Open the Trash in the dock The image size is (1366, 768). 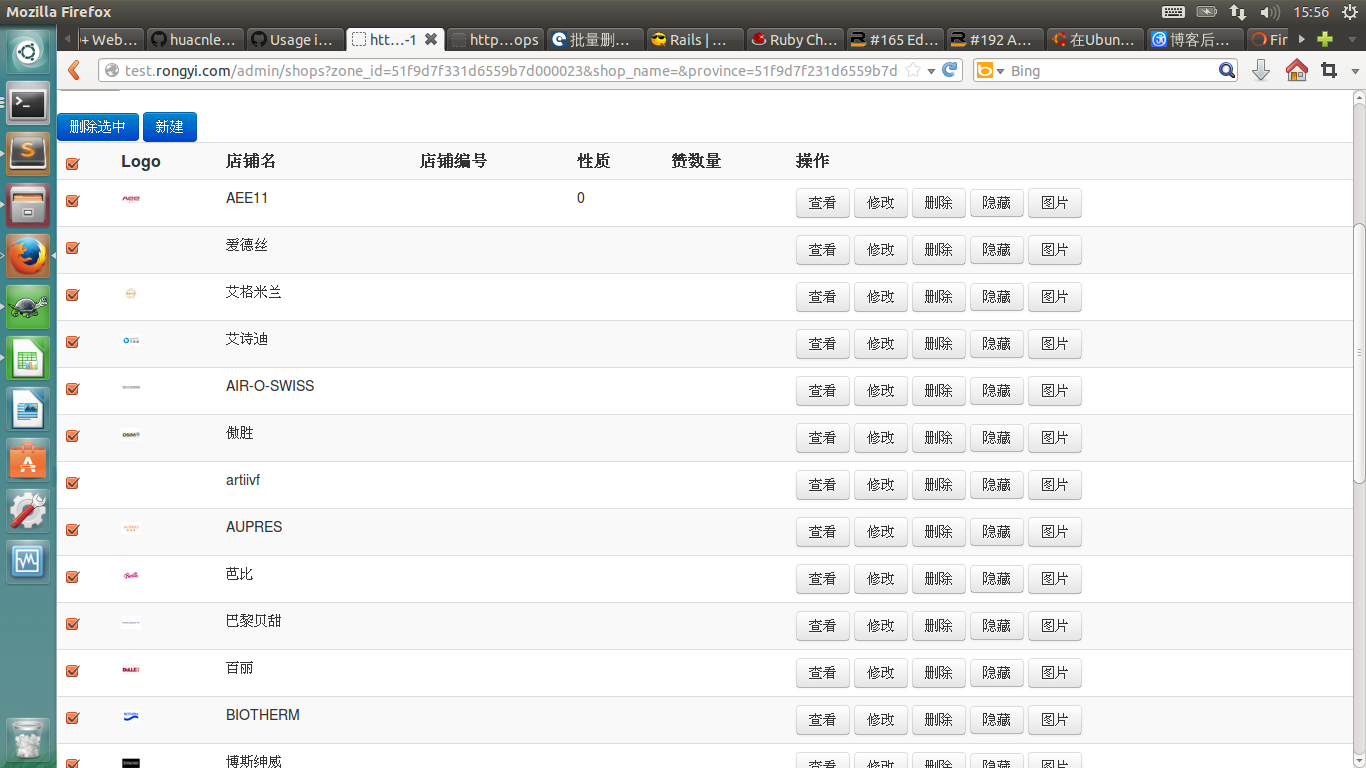(x=28, y=738)
